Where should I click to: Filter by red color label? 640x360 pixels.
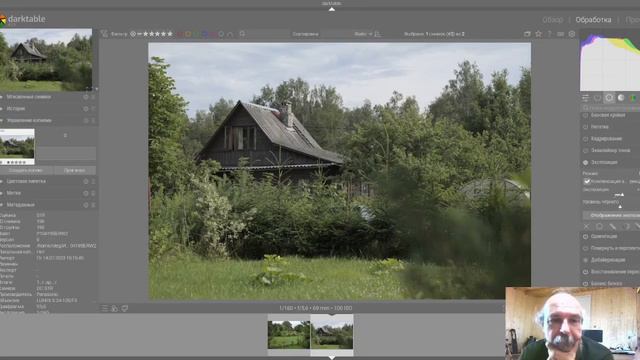[x=180, y=34]
